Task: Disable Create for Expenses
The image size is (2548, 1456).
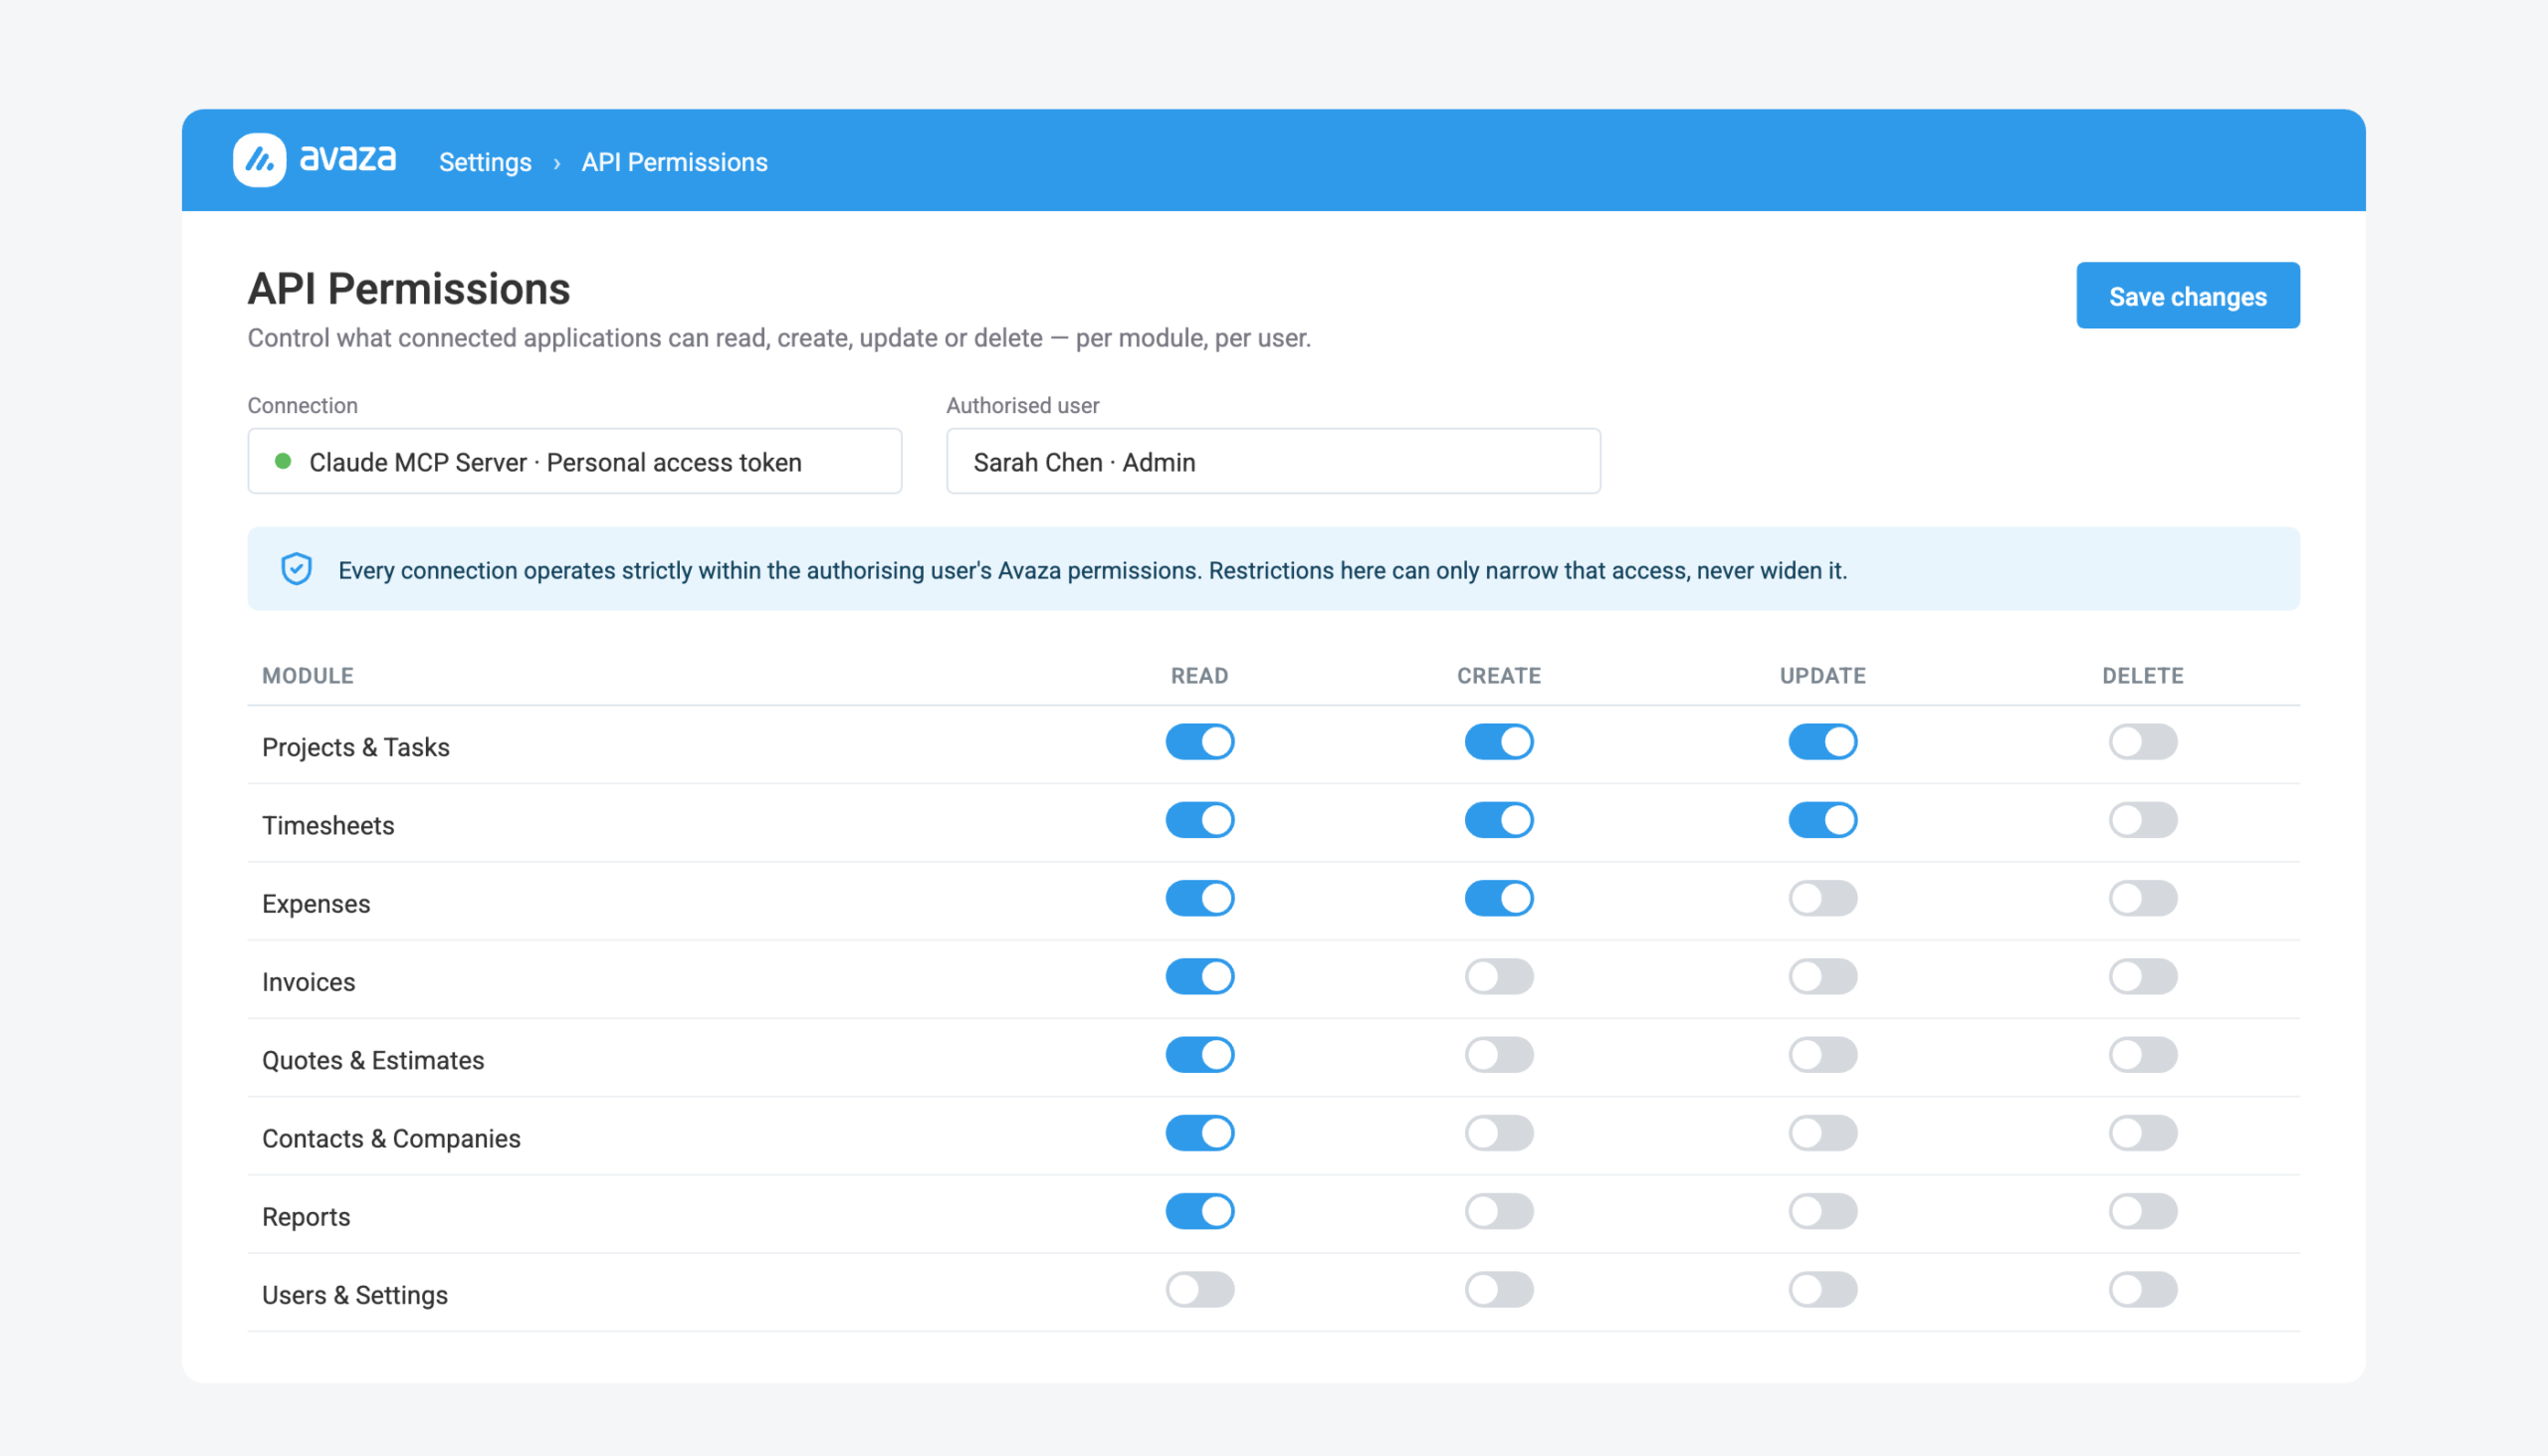Action: [x=1498, y=898]
